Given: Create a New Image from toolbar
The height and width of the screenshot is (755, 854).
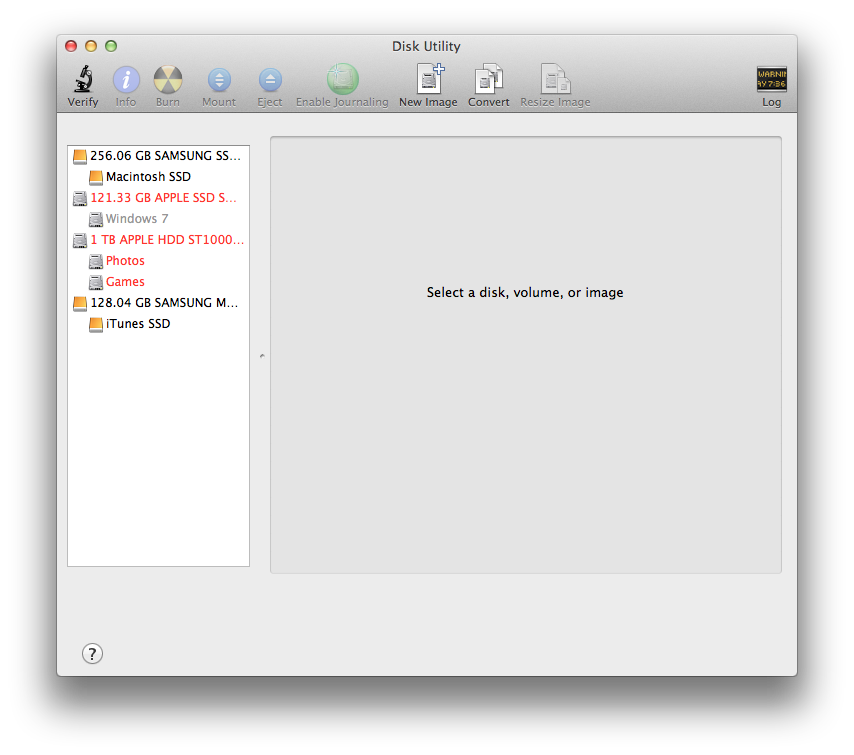Looking at the screenshot, I should click(429, 79).
